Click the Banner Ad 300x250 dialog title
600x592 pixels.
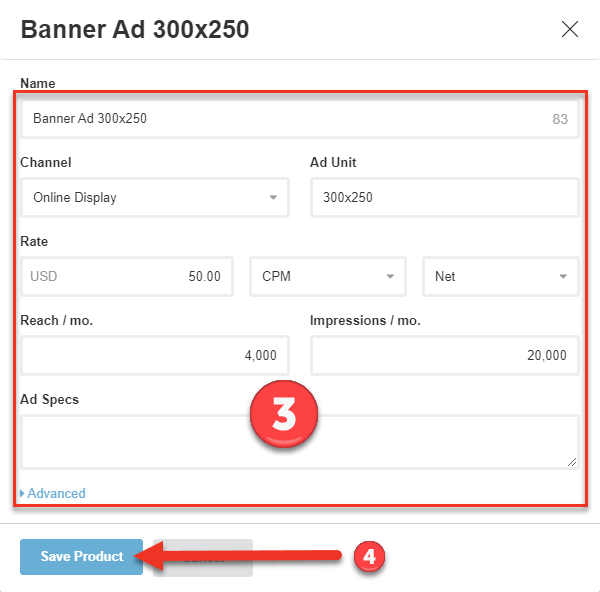135,29
